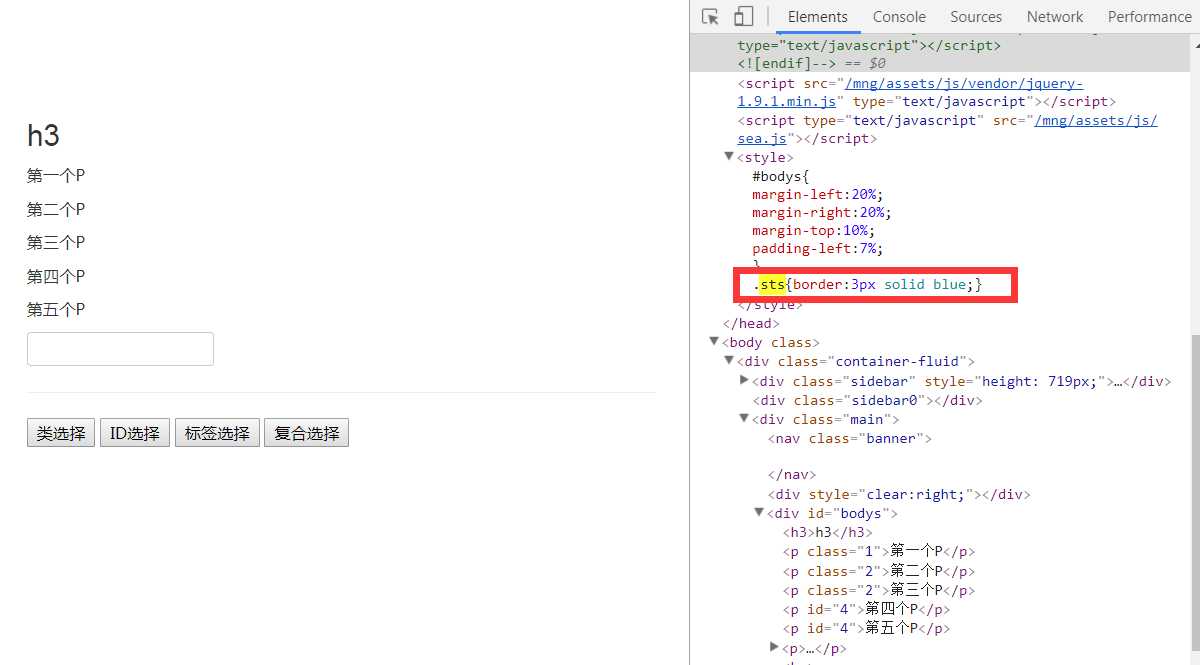Click the 第二个P paragraph on page

coord(56,209)
